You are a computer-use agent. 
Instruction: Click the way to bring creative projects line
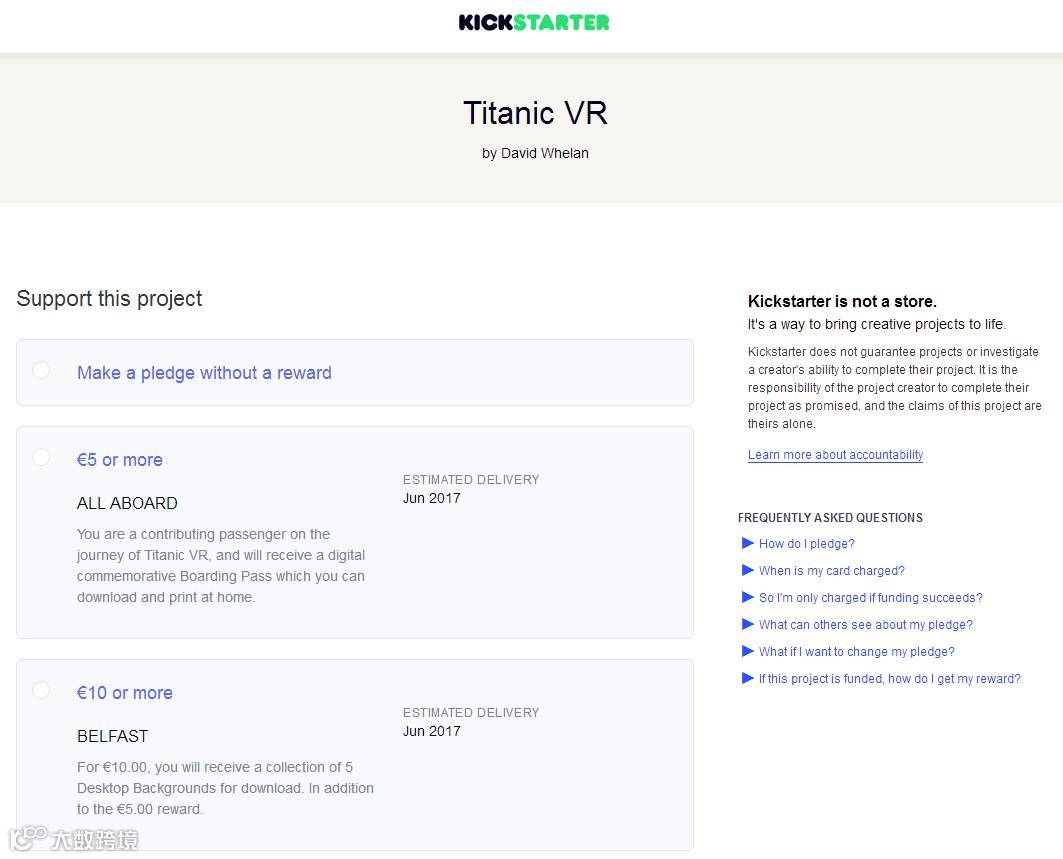[x=877, y=325]
